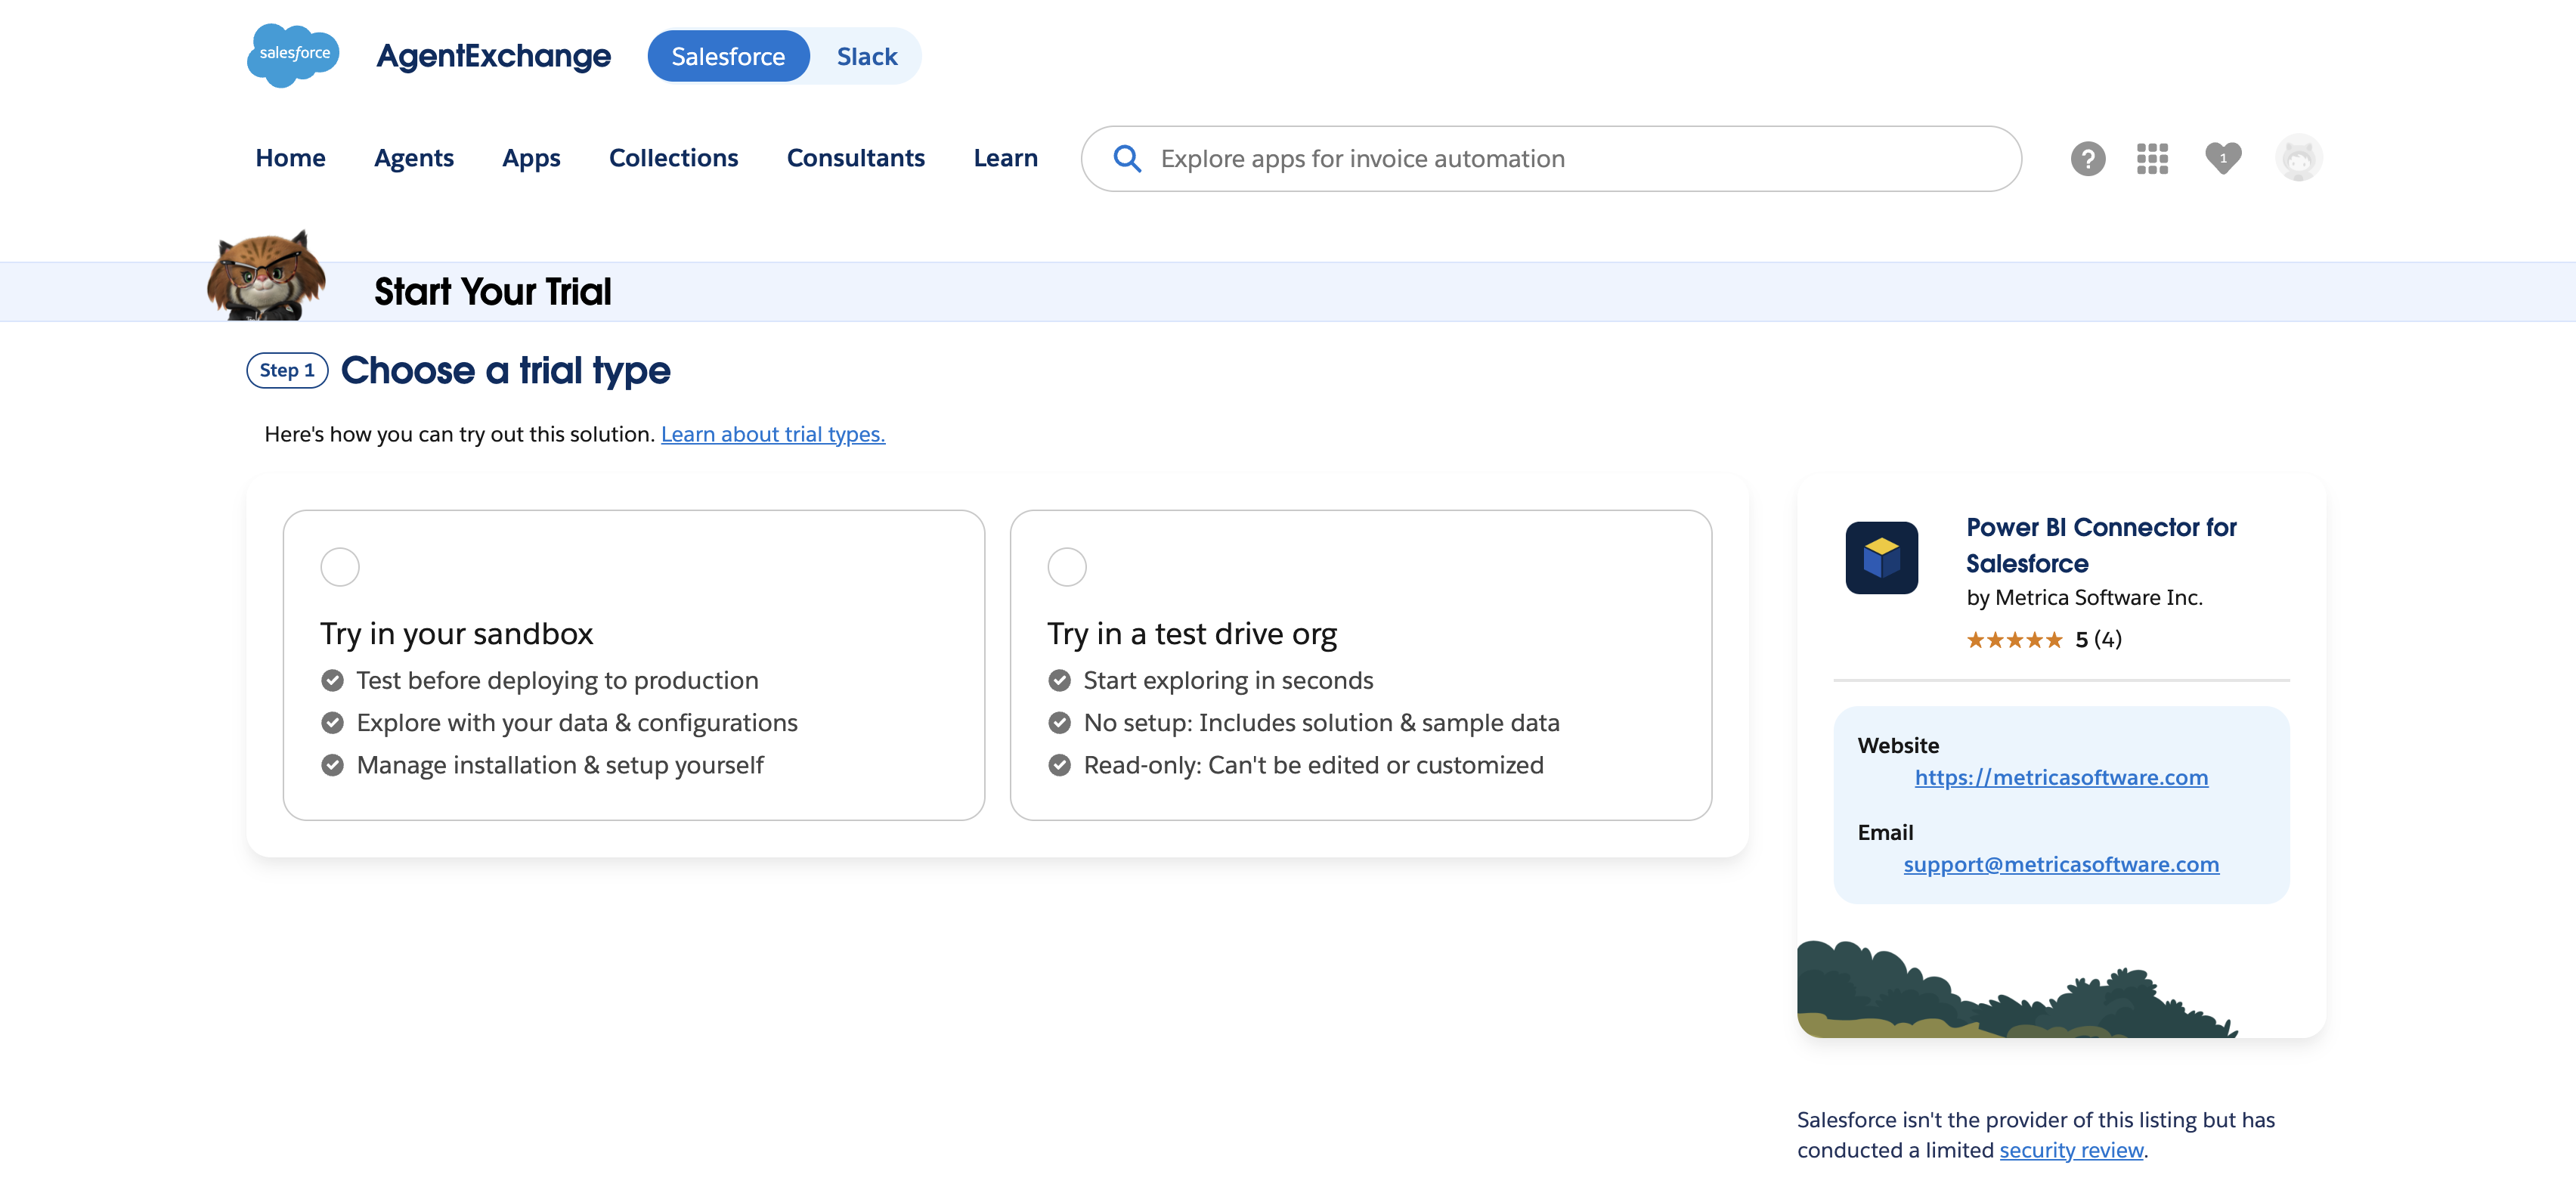Image resolution: width=2576 pixels, height=1187 pixels.
Task: Open favorites heart icon
Action: 2223,158
